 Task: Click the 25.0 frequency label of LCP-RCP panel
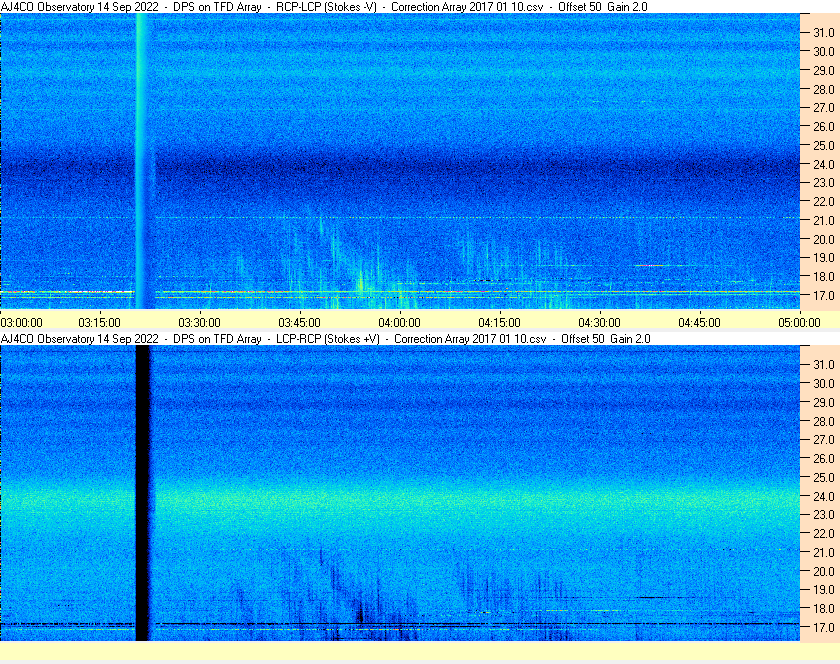(824, 477)
